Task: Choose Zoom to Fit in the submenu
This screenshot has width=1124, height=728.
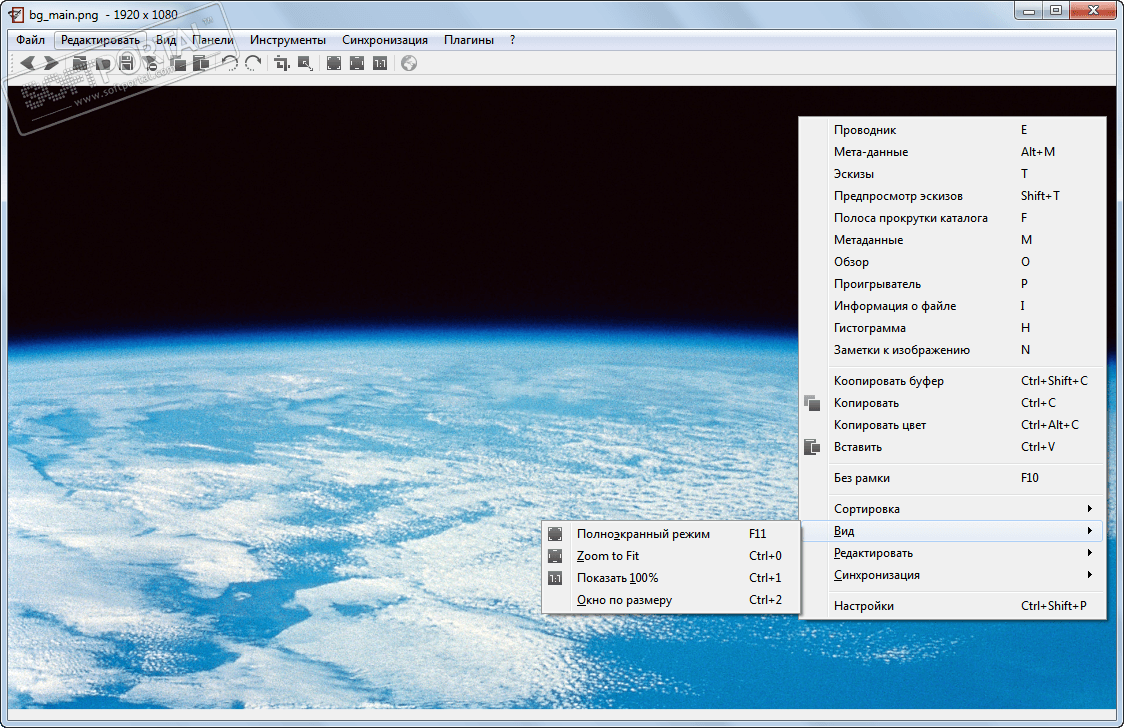Action: point(608,556)
